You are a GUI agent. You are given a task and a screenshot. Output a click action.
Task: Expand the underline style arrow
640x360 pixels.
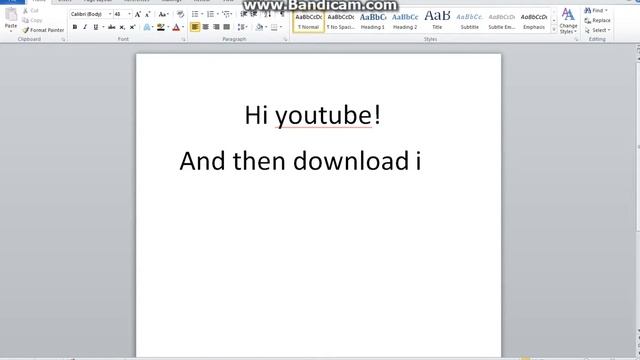103,27
